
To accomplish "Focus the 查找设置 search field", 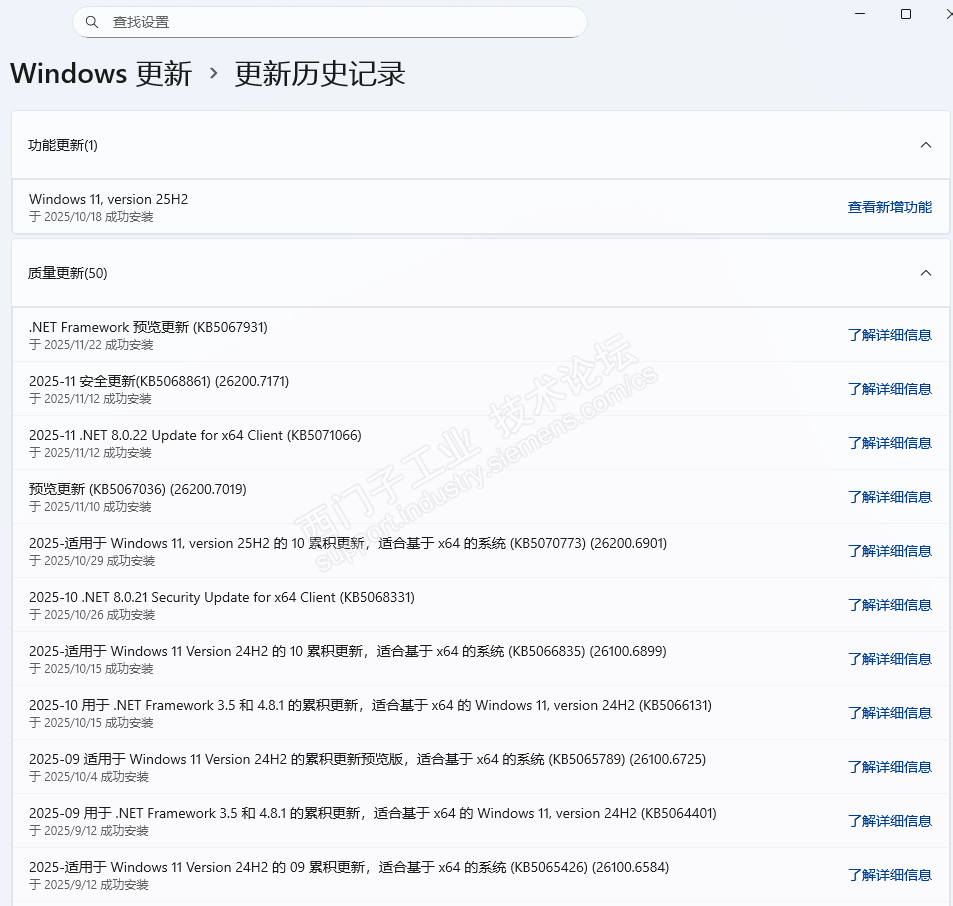I will (x=330, y=22).
